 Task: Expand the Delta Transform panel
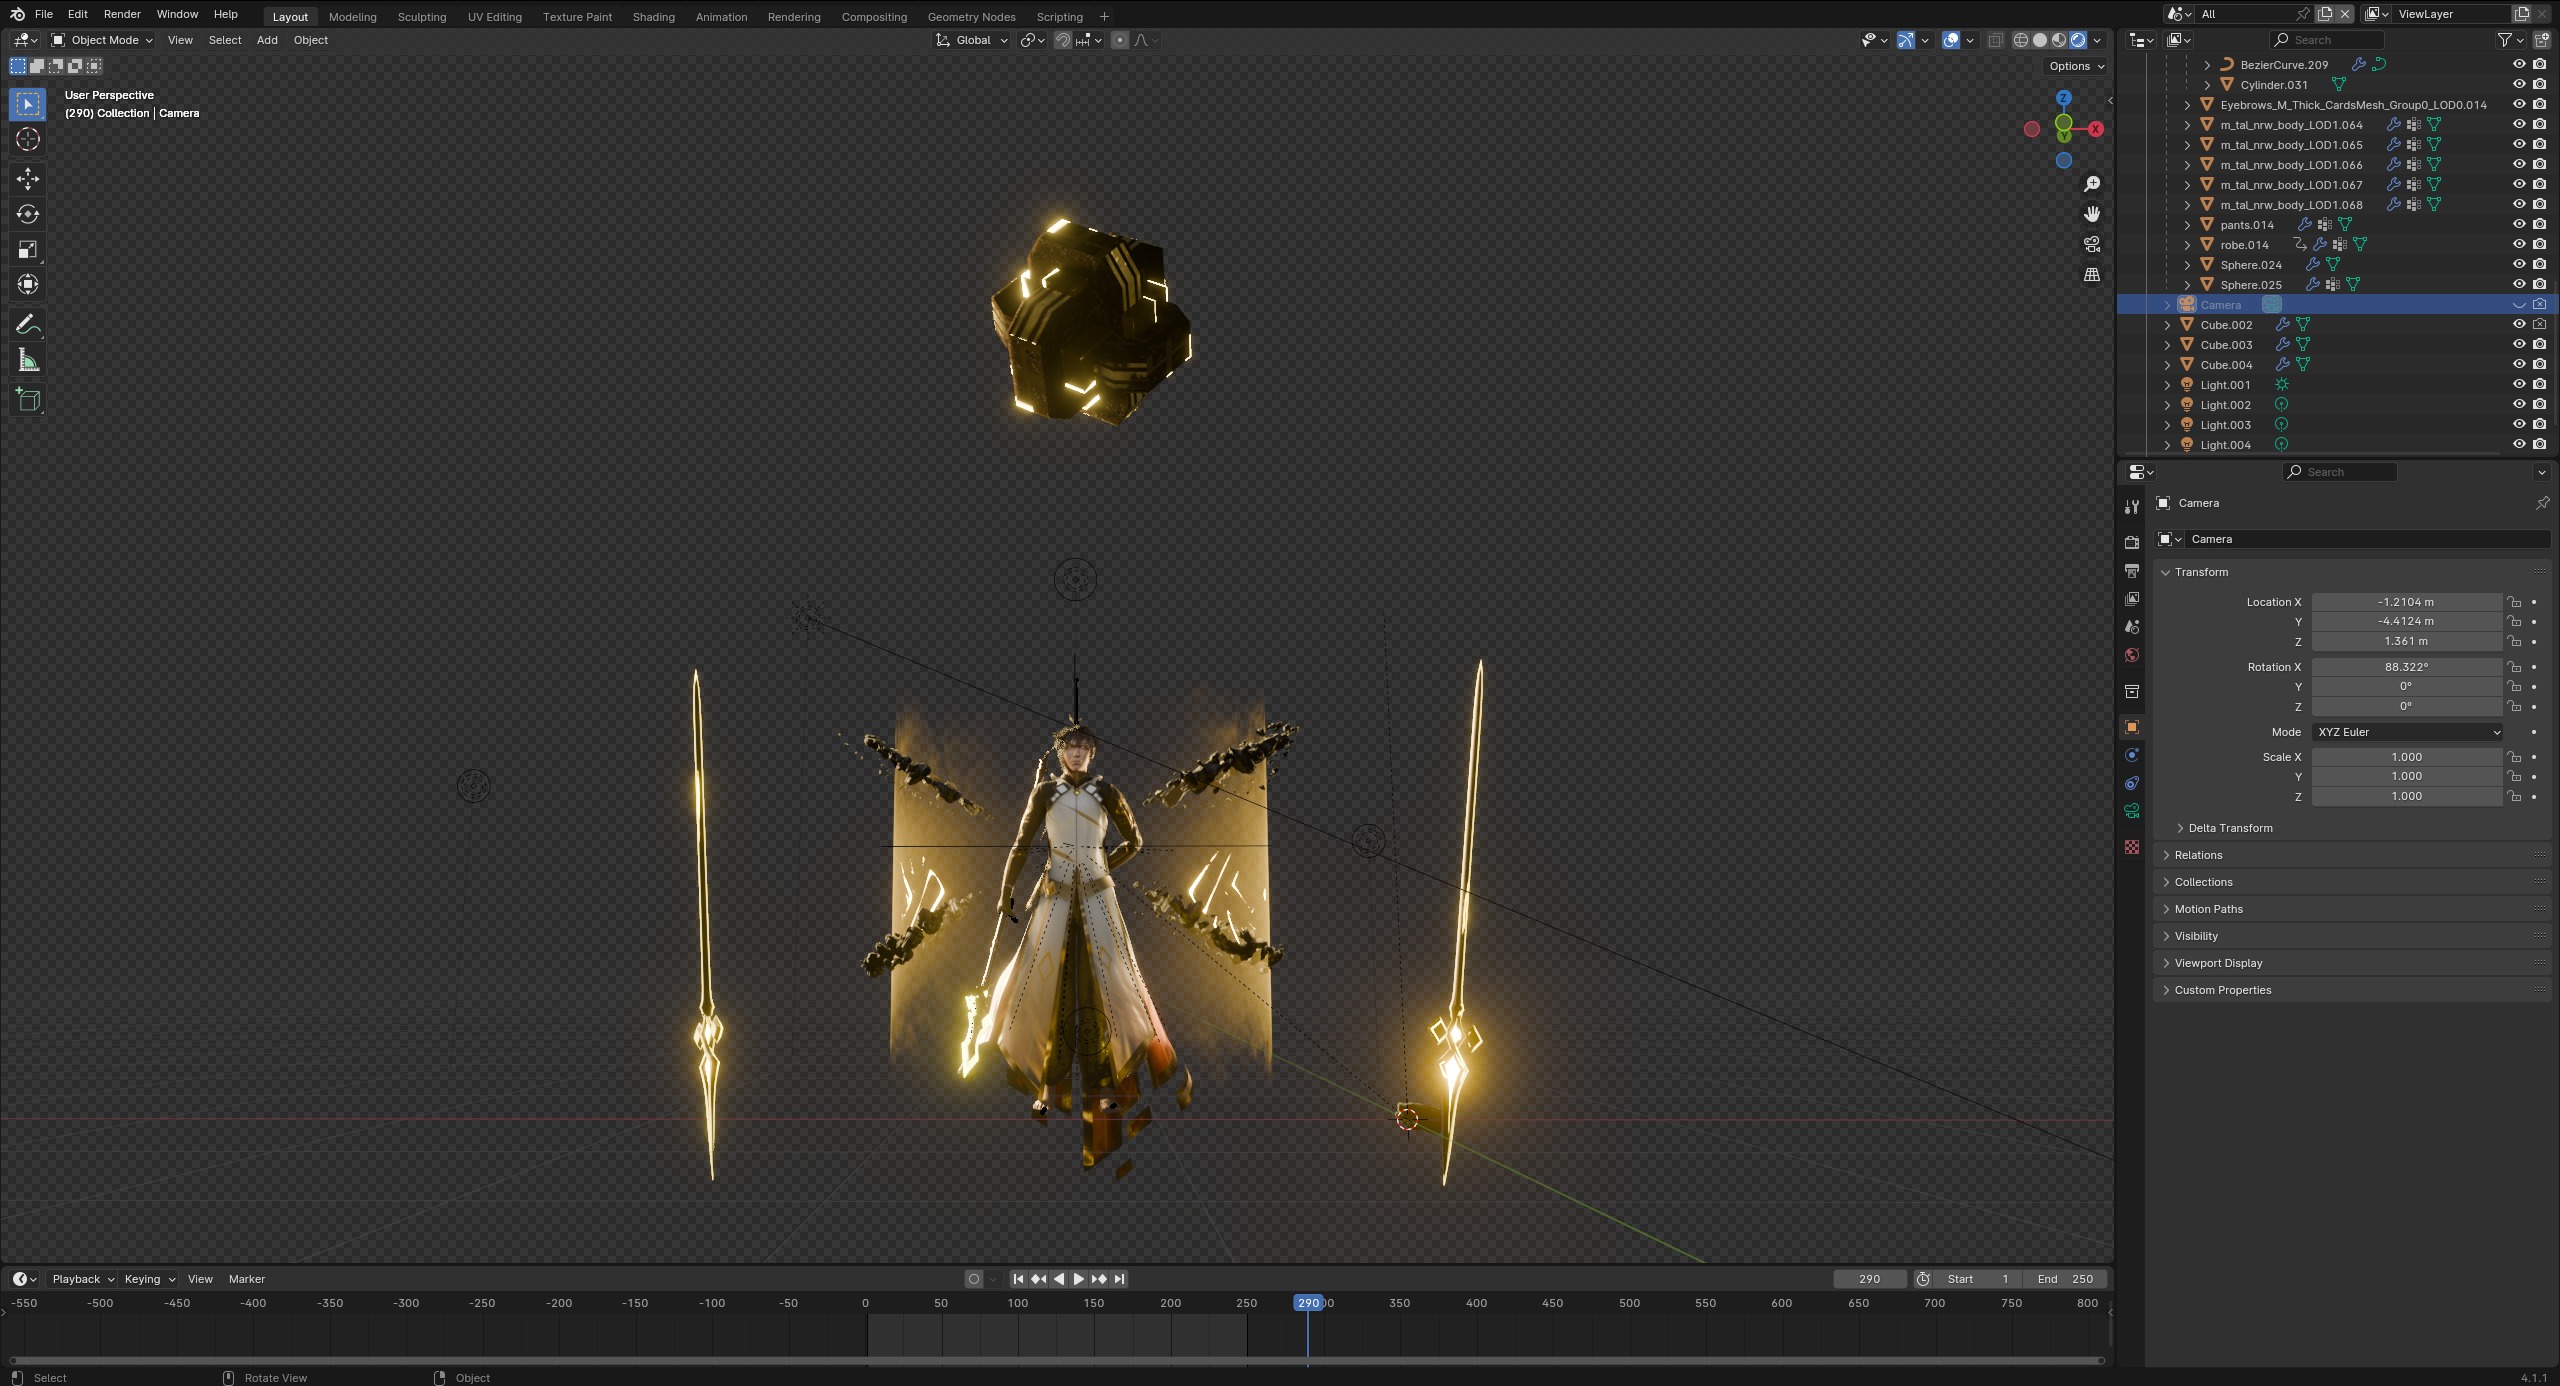tap(2230, 828)
